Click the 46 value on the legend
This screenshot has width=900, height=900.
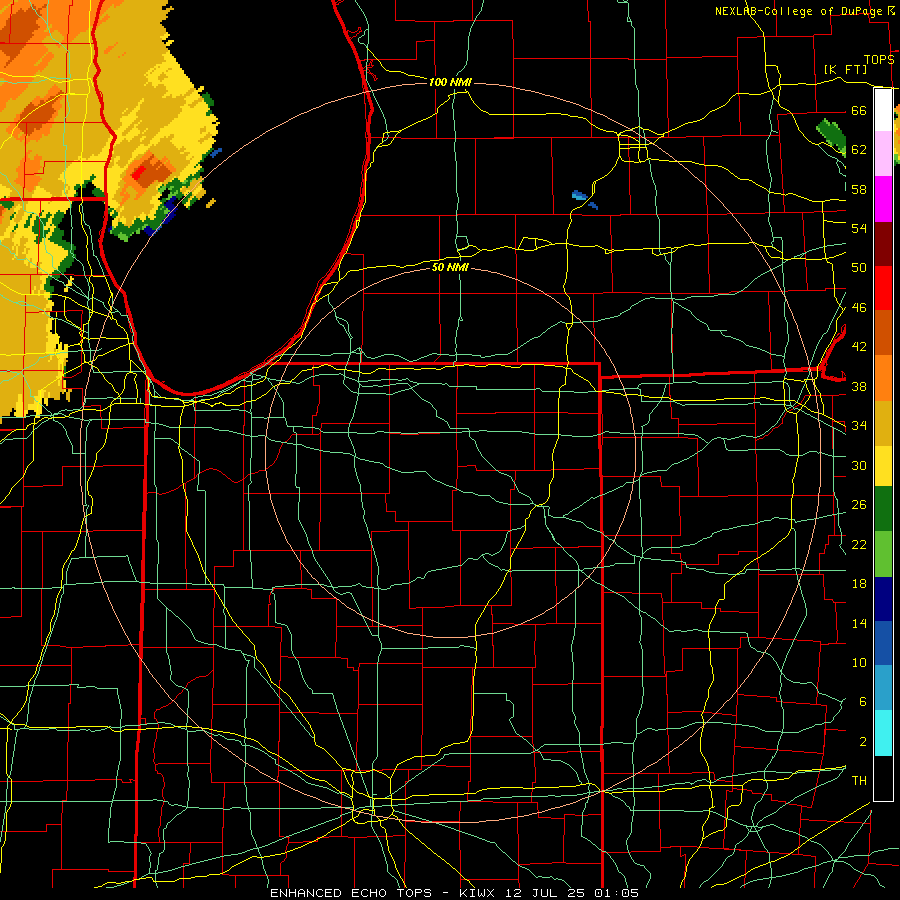click(x=859, y=307)
